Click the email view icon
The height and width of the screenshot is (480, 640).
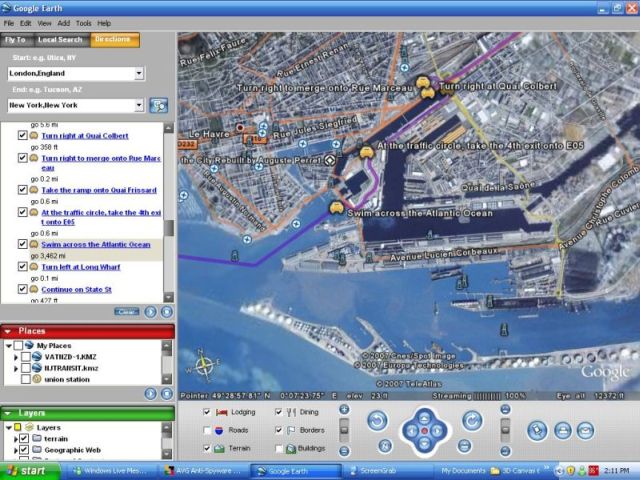(586, 429)
